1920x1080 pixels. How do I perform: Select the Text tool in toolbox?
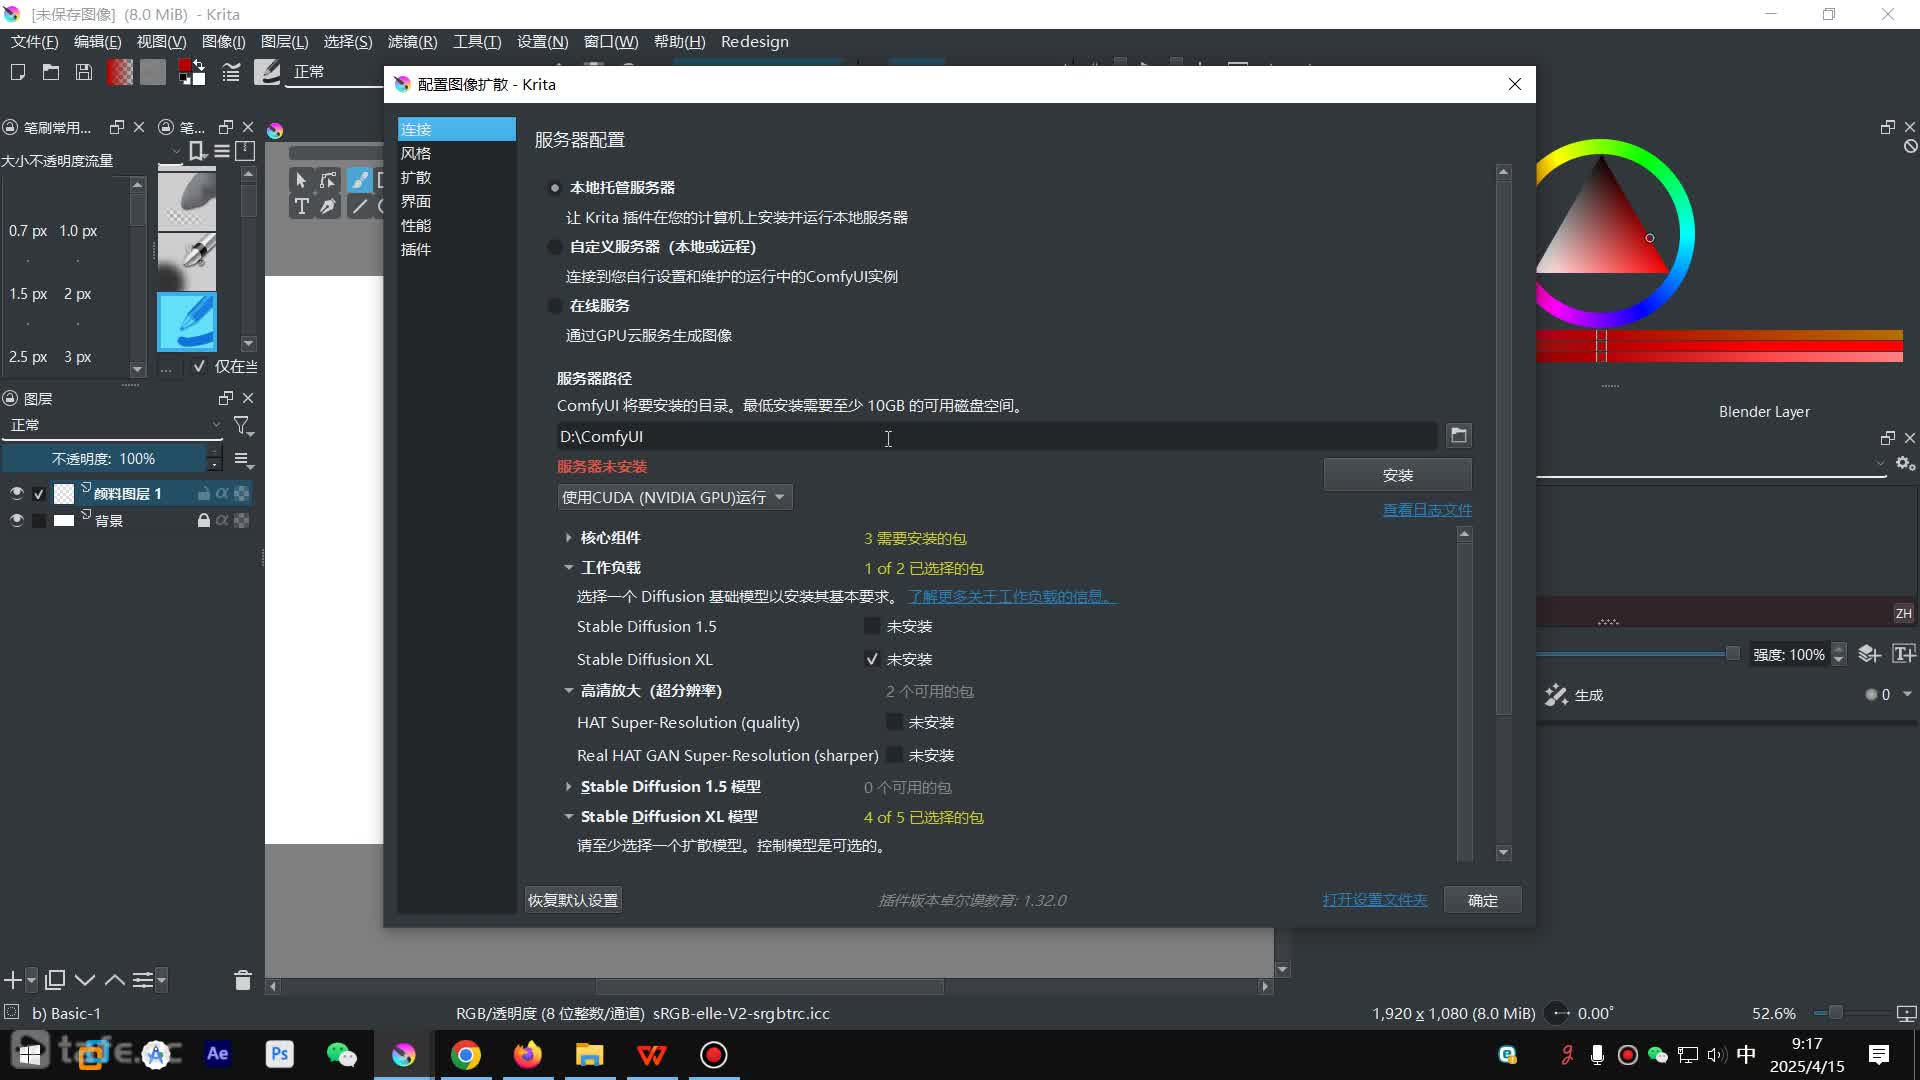[x=301, y=206]
